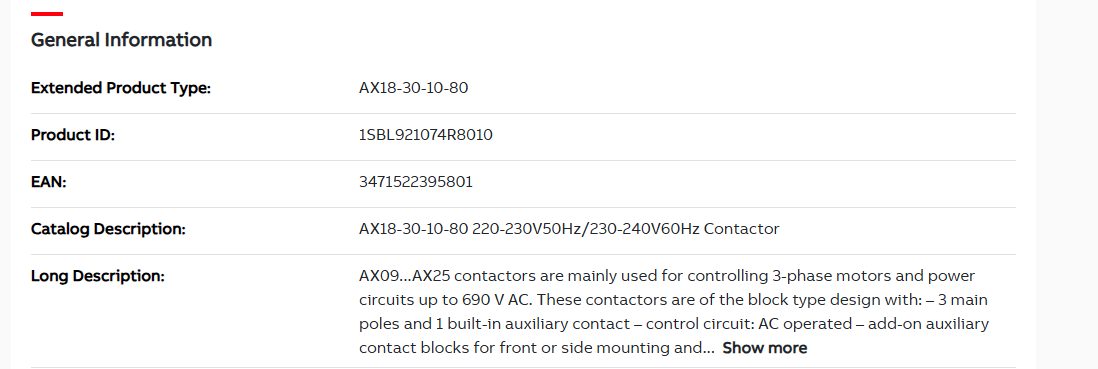1098x369 pixels.
Task: Click the General Information heading
Action: pyautogui.click(x=121, y=40)
